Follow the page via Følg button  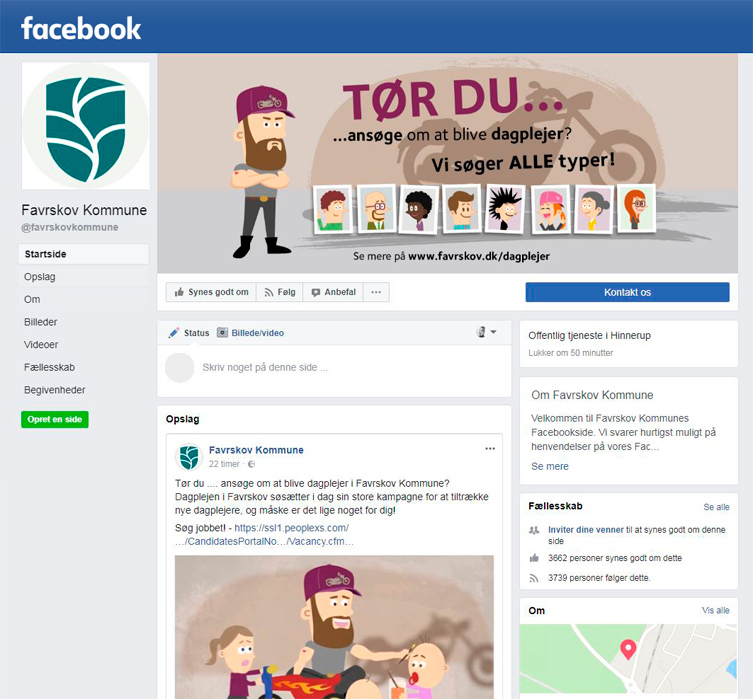click(x=280, y=292)
